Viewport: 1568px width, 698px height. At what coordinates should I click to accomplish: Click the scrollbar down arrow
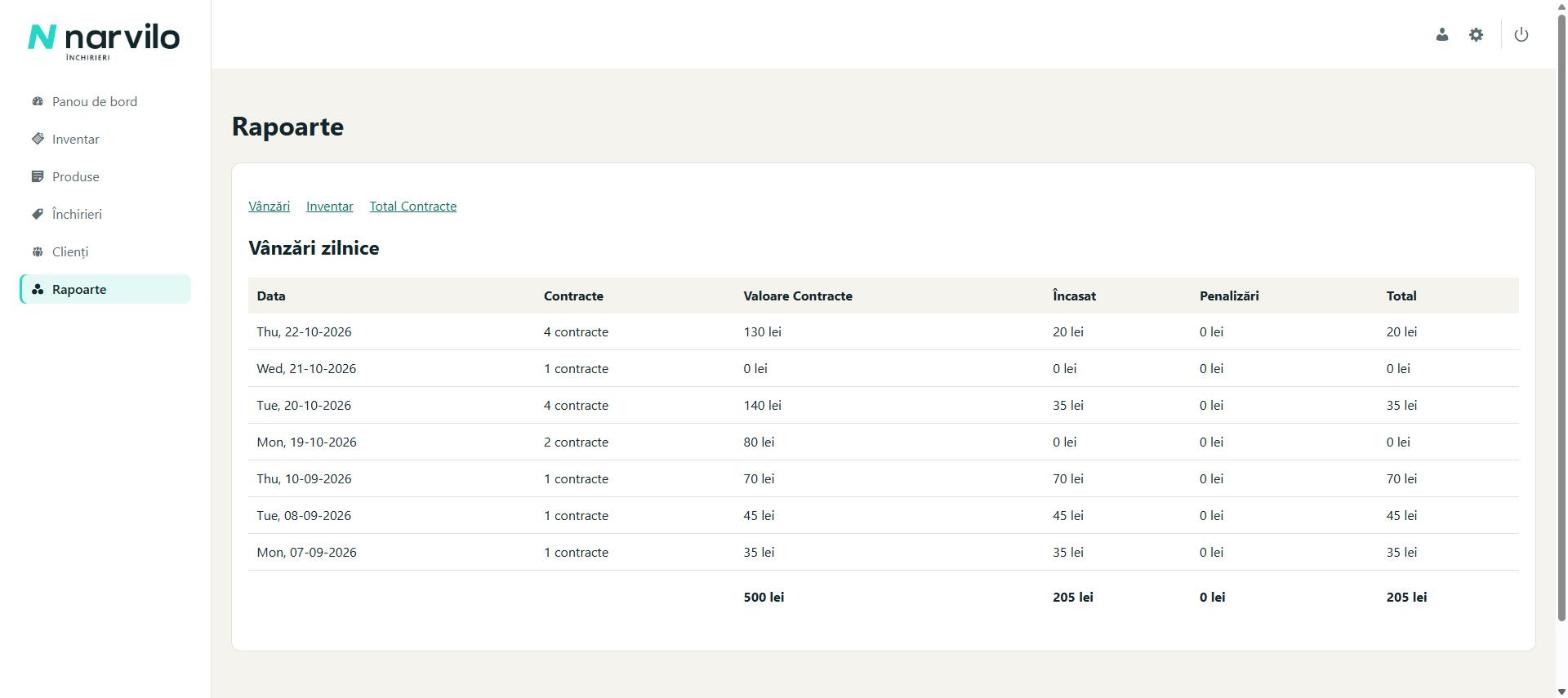click(1561, 691)
